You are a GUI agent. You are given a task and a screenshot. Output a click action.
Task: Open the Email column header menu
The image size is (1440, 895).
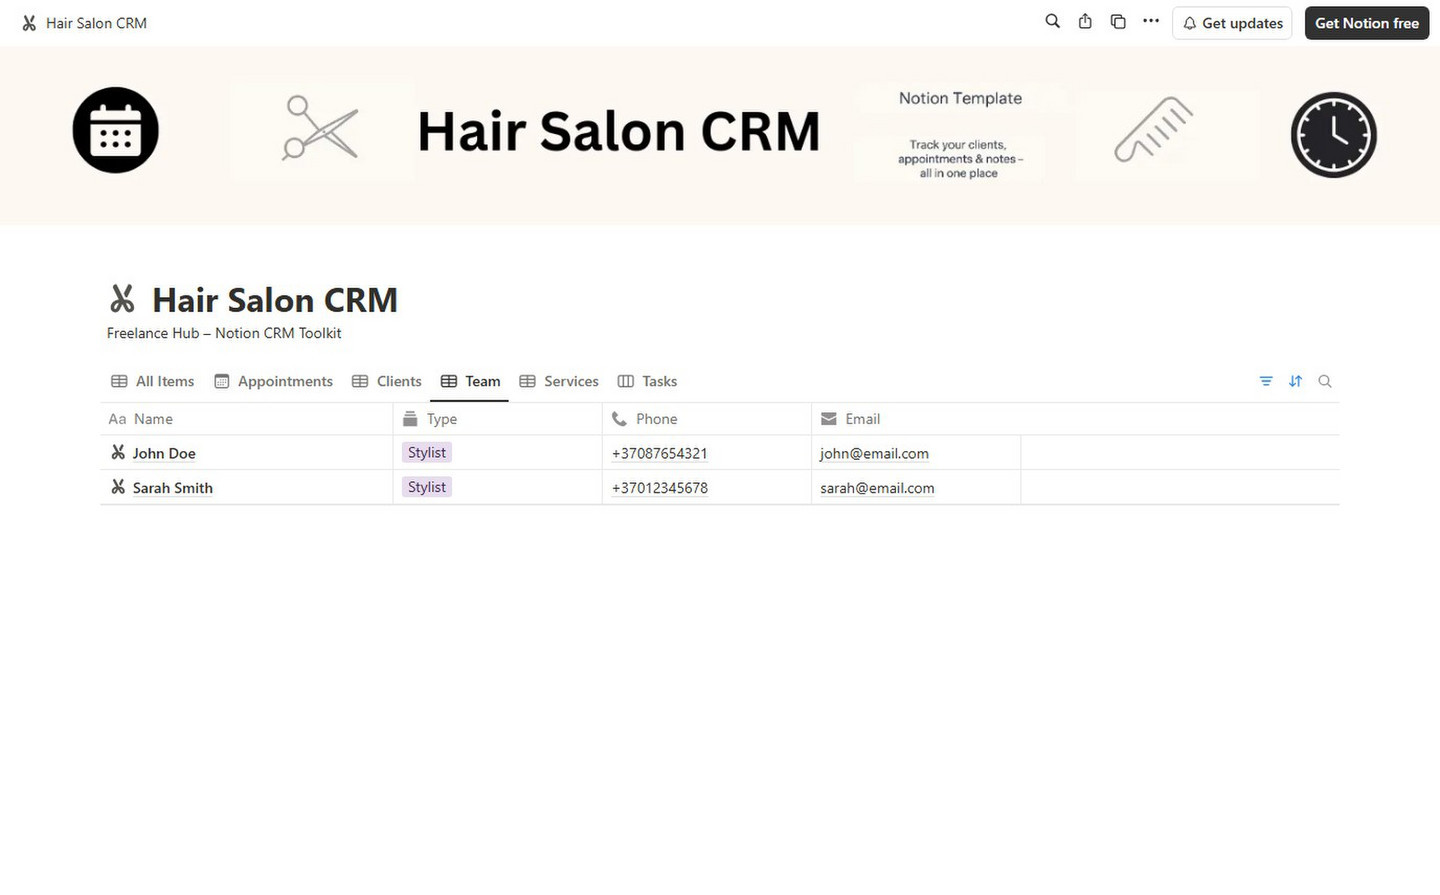[x=862, y=419]
